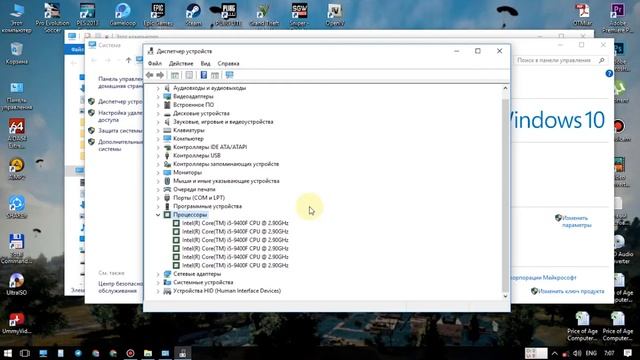Viewport: 640px width, 360px height.
Task: Select the Клавиатуры category icon
Action: (167, 130)
